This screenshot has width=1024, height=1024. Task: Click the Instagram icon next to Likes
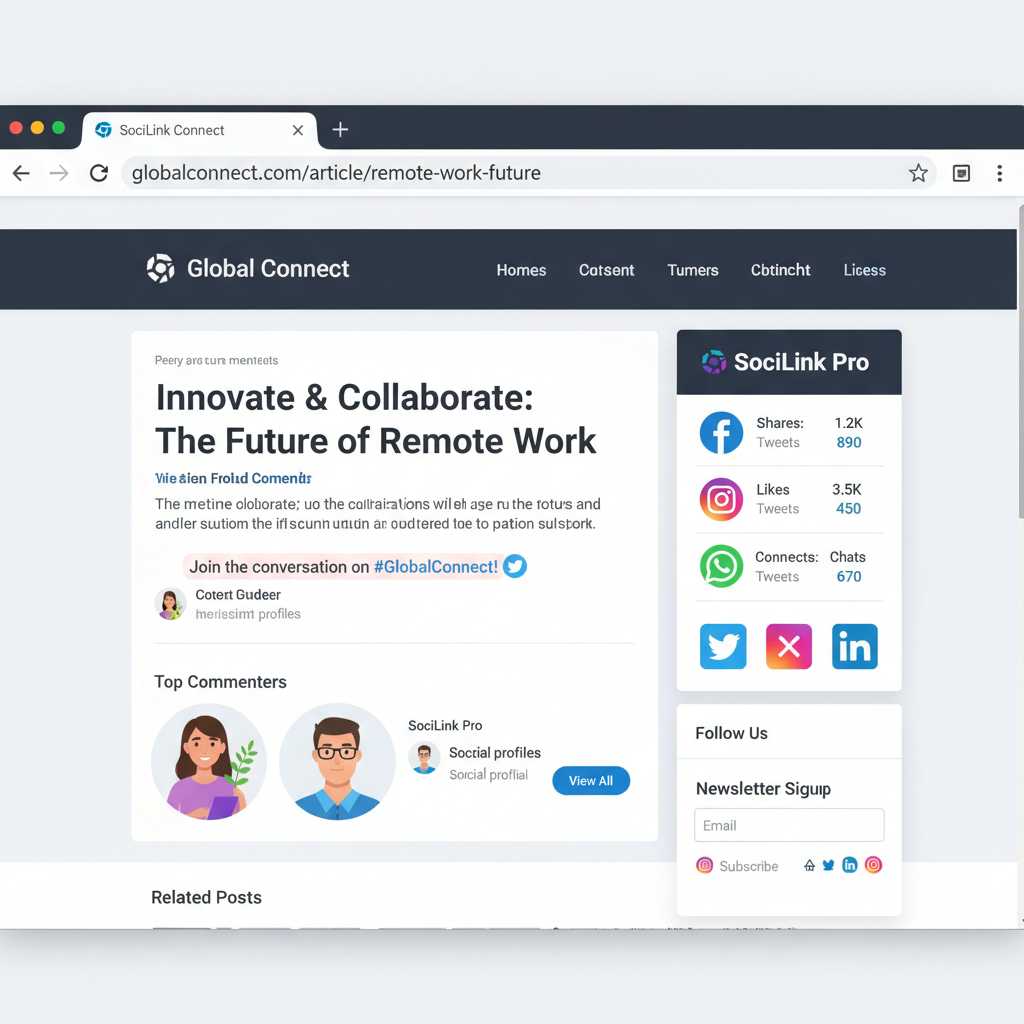click(x=721, y=500)
